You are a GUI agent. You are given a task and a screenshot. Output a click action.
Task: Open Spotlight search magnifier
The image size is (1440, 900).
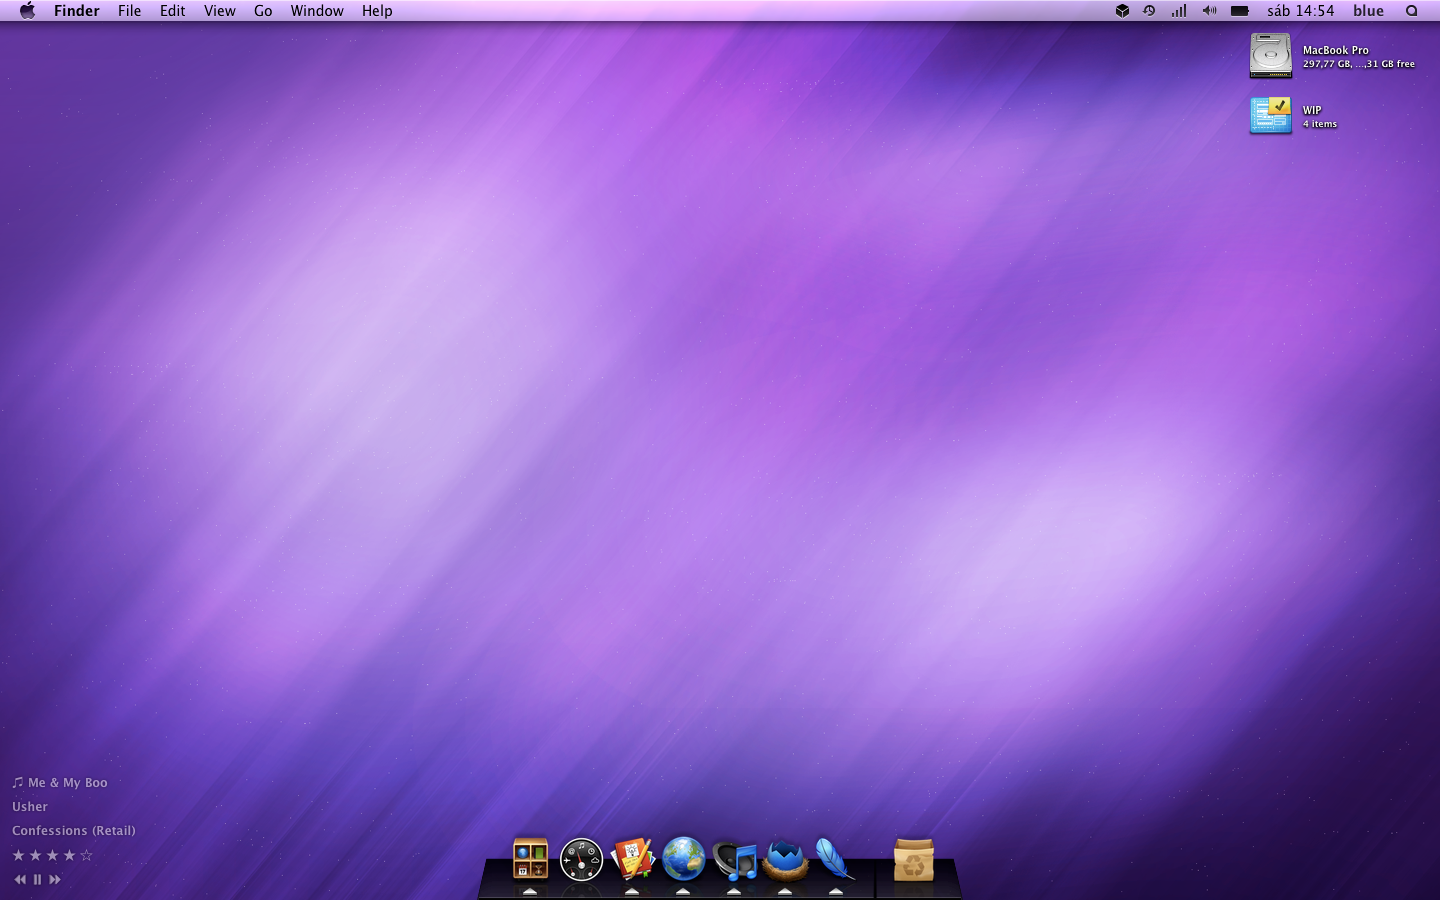click(x=1412, y=11)
